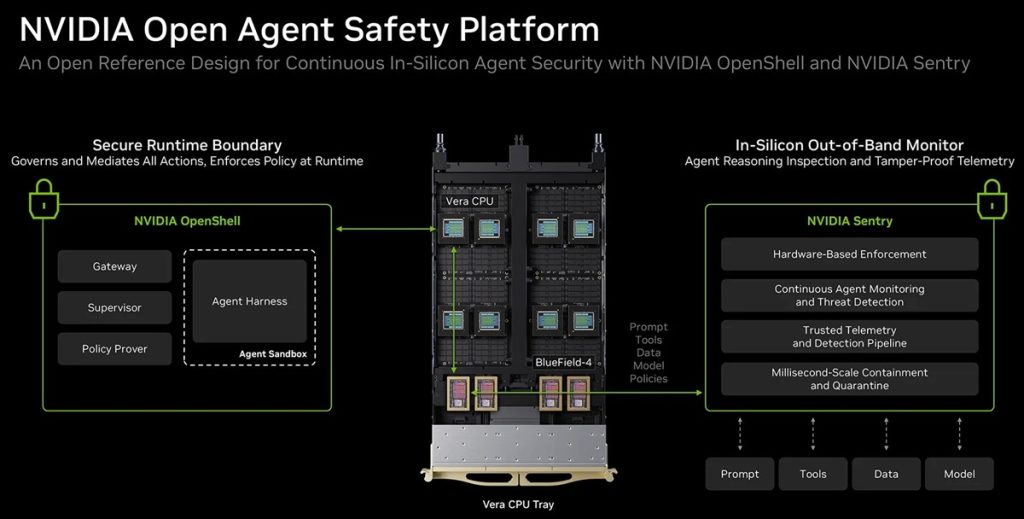The image size is (1024, 519).
Task: Click the In-Silicon Out-of-Band Monitor heading
Action: tap(850, 145)
